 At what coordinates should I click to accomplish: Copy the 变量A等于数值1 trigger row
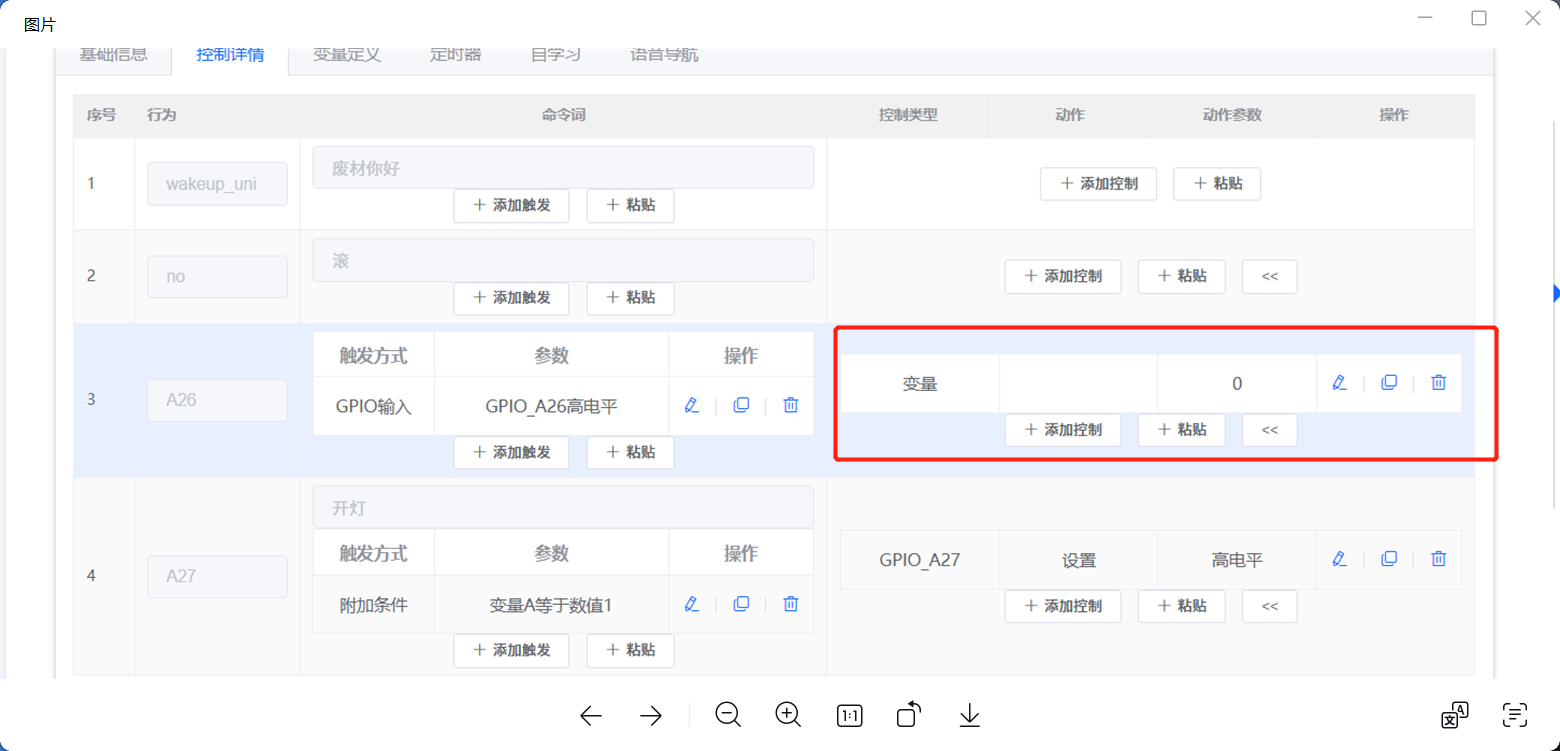(x=741, y=604)
